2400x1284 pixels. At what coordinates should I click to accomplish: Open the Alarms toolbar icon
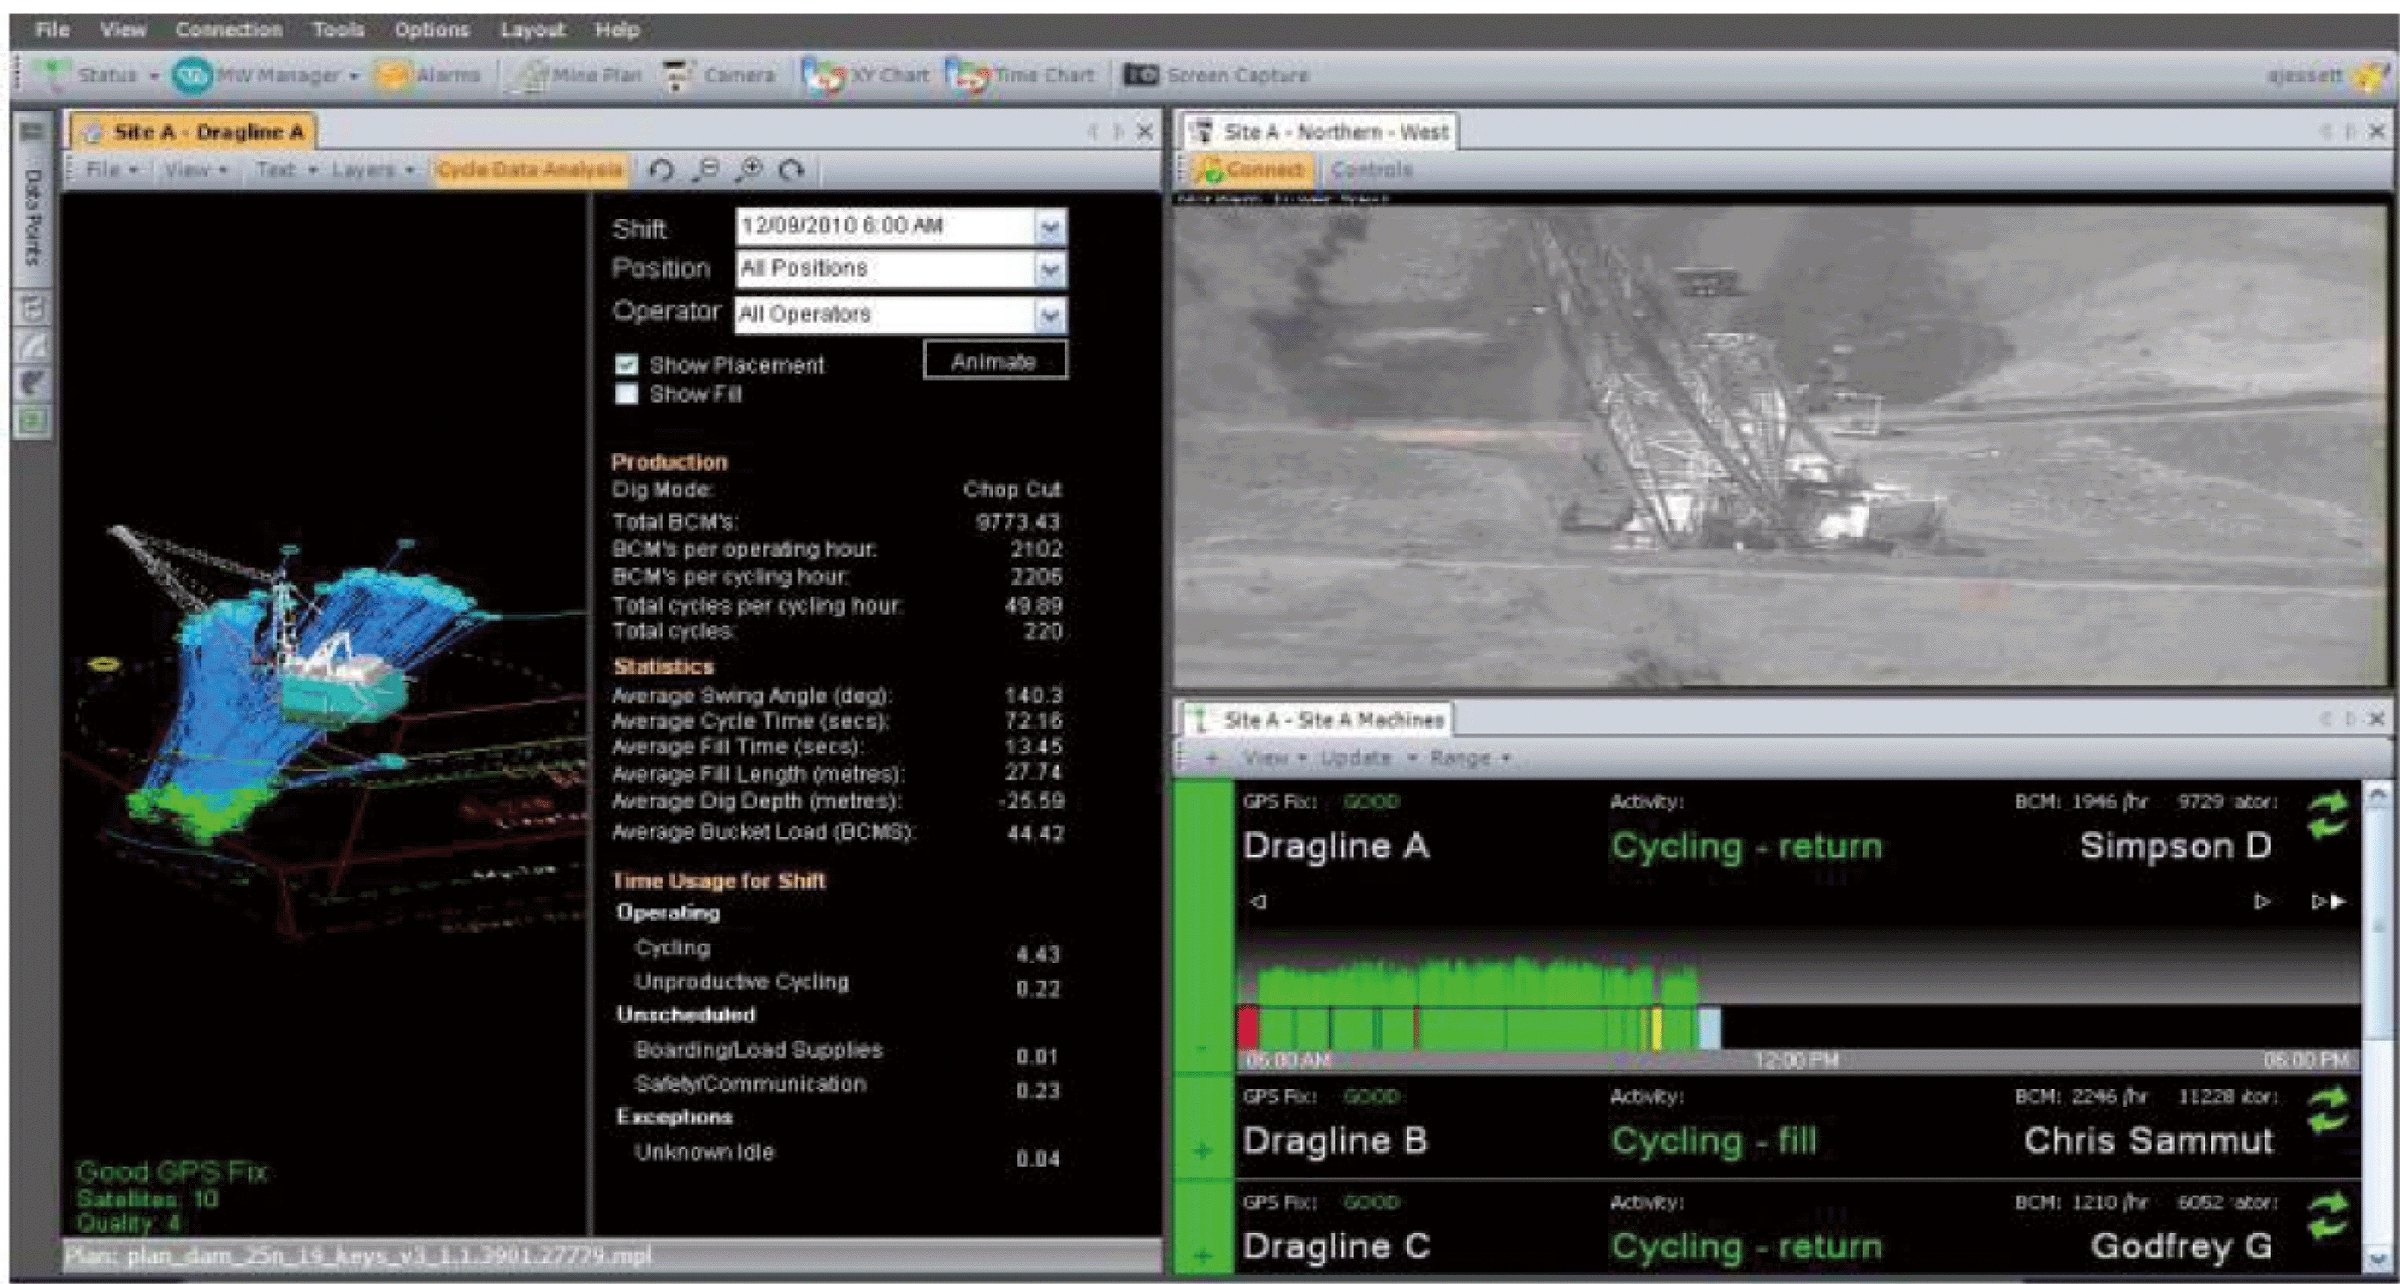point(393,75)
